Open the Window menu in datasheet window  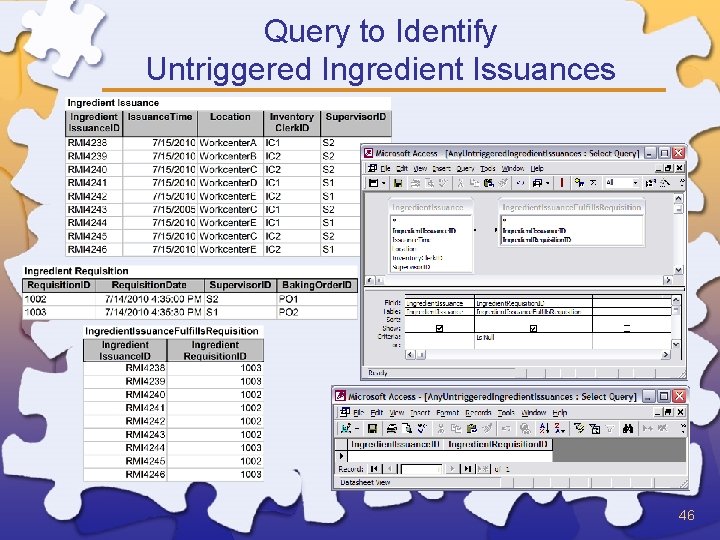[x=534, y=412]
